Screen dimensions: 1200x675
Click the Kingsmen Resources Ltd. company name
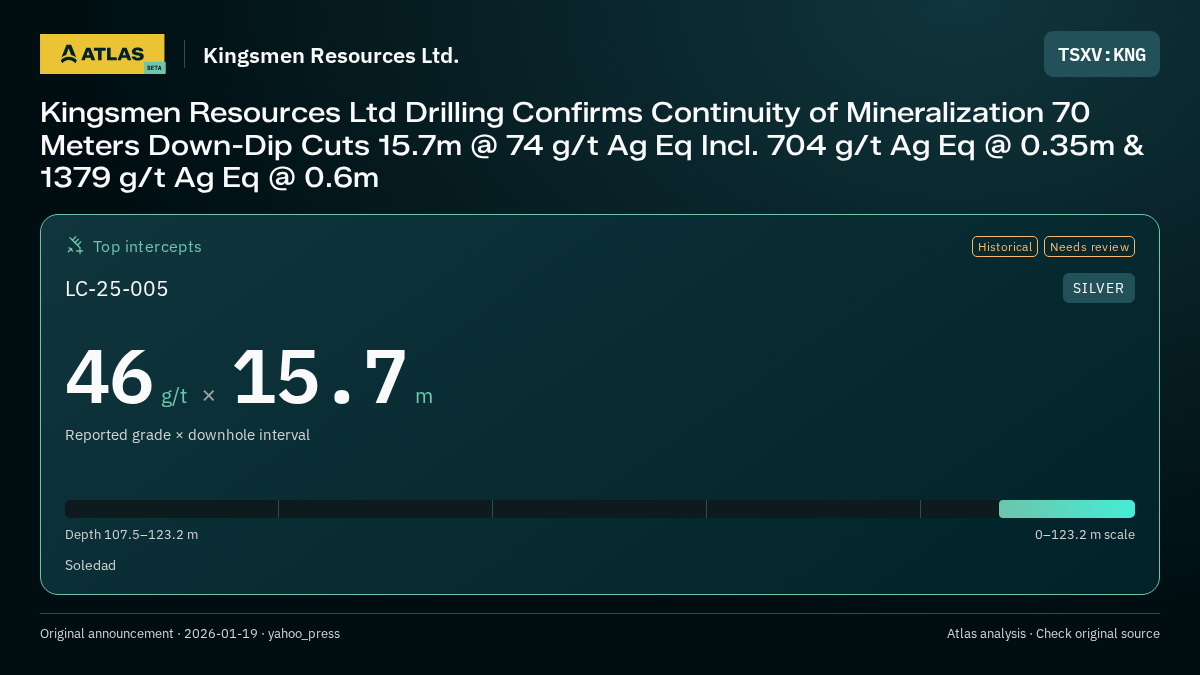331,55
